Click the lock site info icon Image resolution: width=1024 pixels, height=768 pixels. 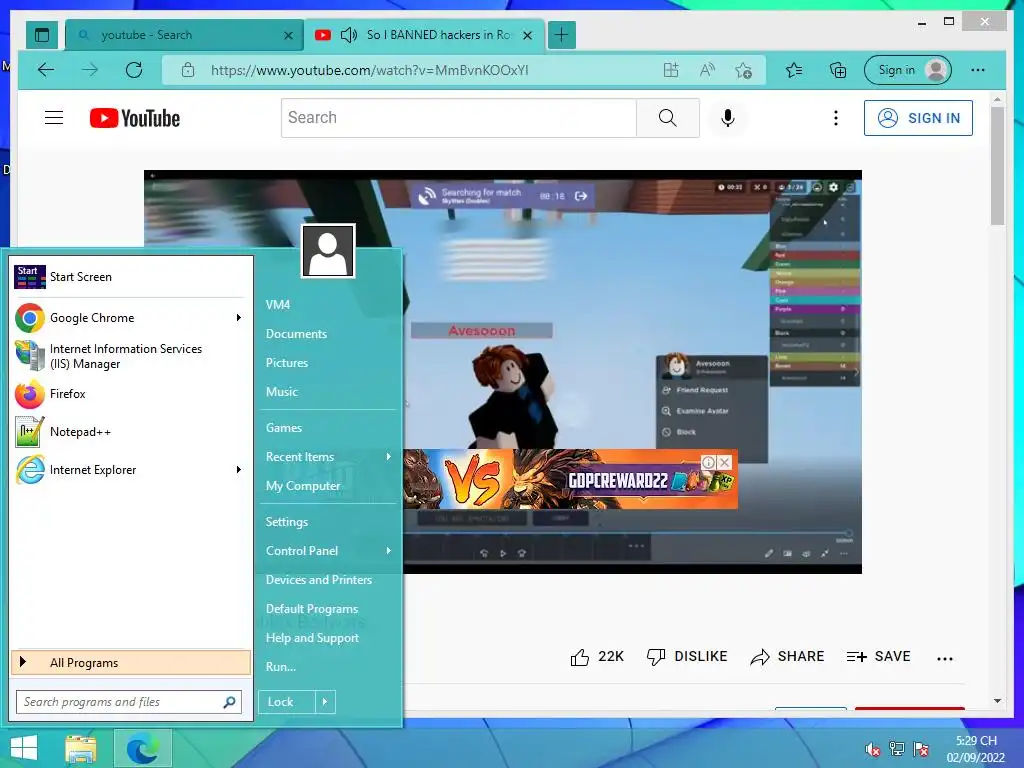[188, 70]
